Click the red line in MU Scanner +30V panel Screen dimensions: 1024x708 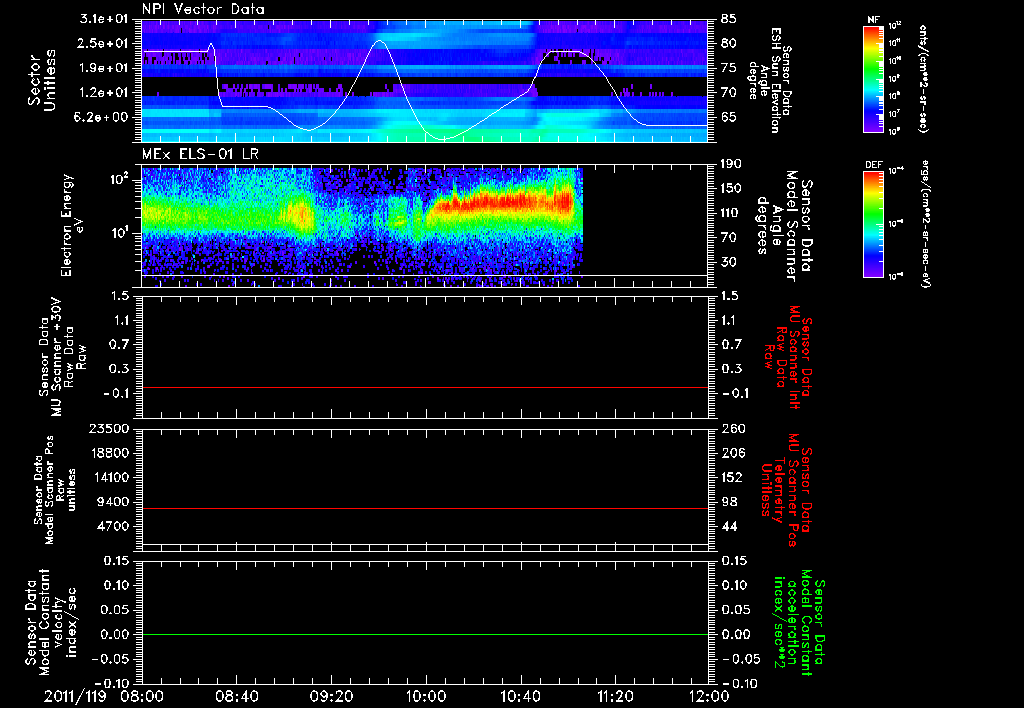(425, 387)
